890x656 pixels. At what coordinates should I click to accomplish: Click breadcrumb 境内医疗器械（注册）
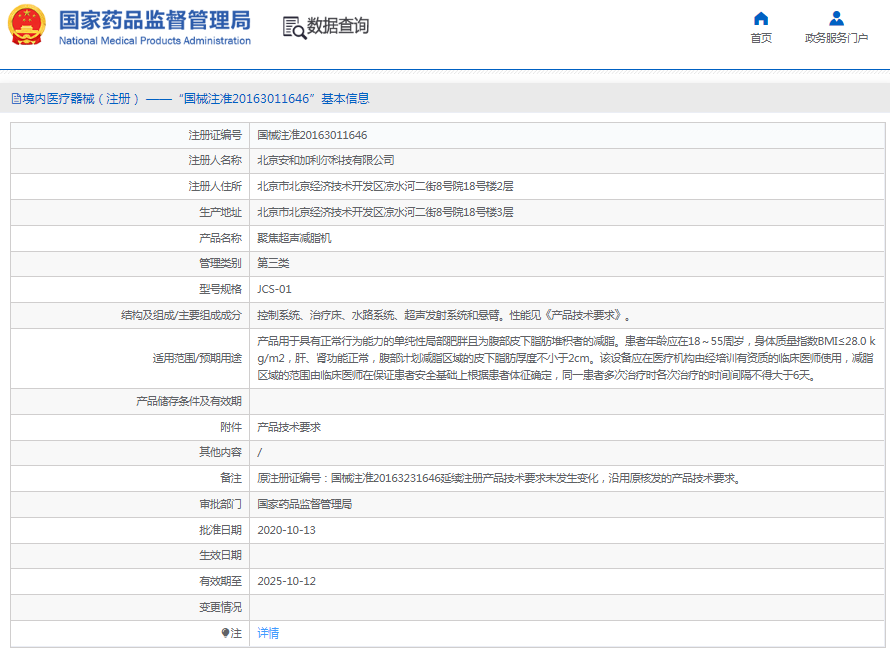click(x=81, y=99)
